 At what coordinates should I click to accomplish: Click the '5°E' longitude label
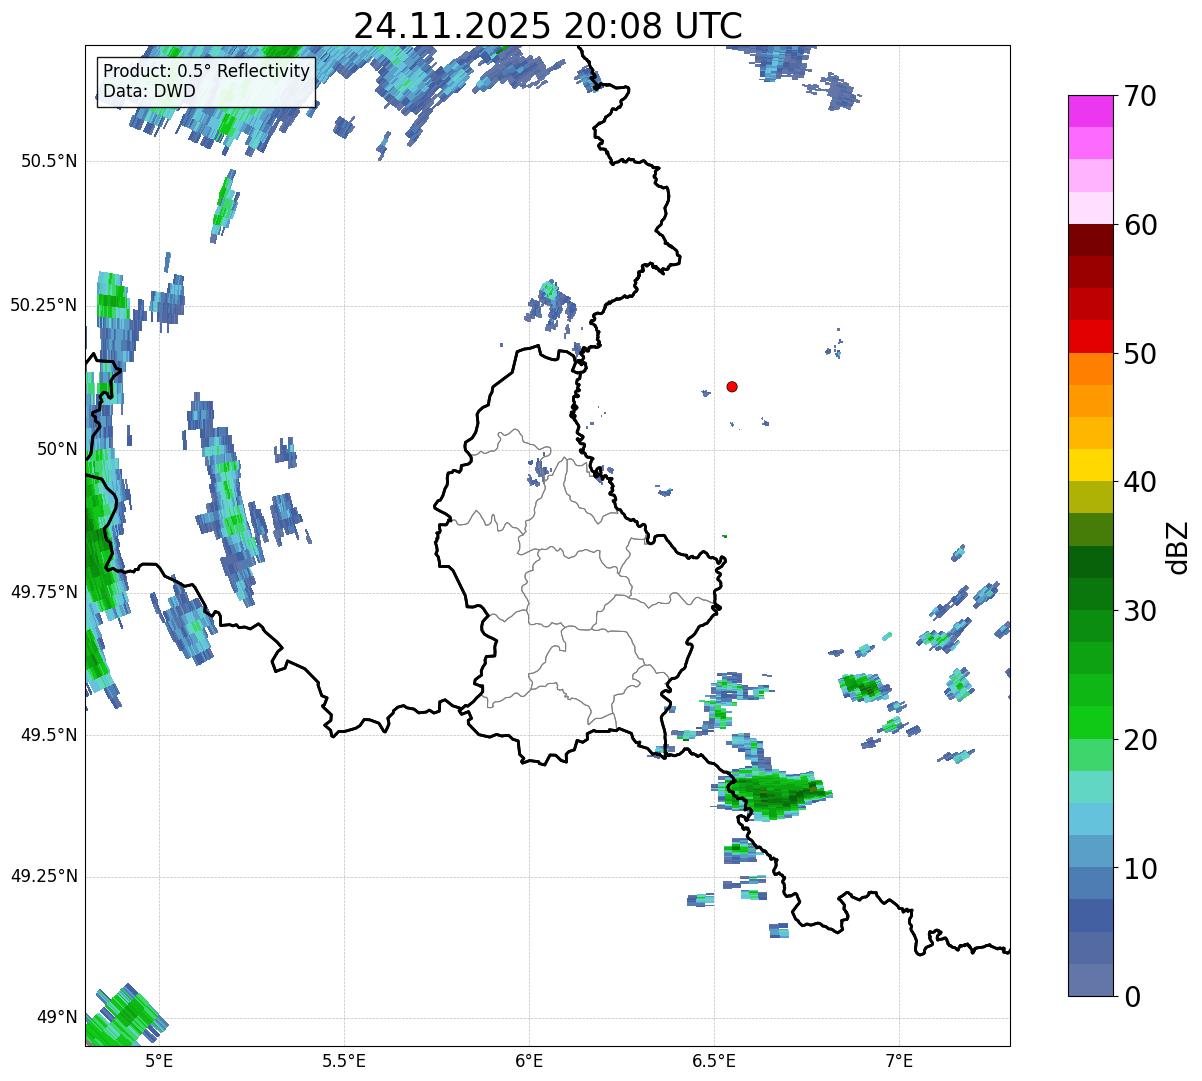coord(159,1061)
